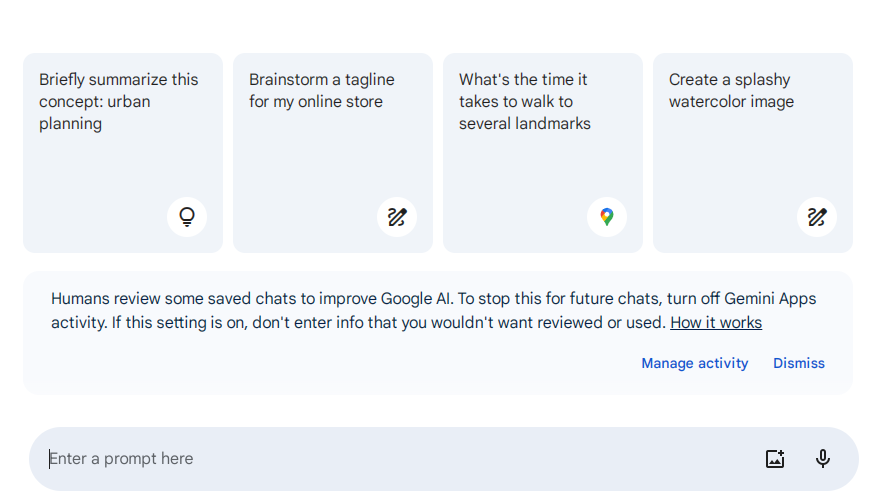Choose "Brainstorm a tagline" suggestion text
The width and height of the screenshot is (882, 501).
tap(321, 90)
